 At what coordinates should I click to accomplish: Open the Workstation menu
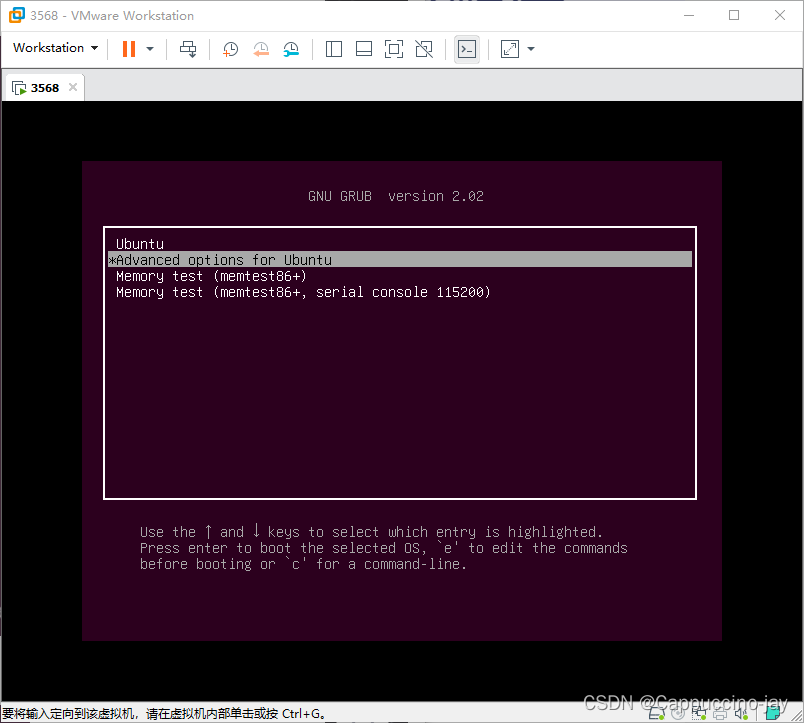[55, 48]
